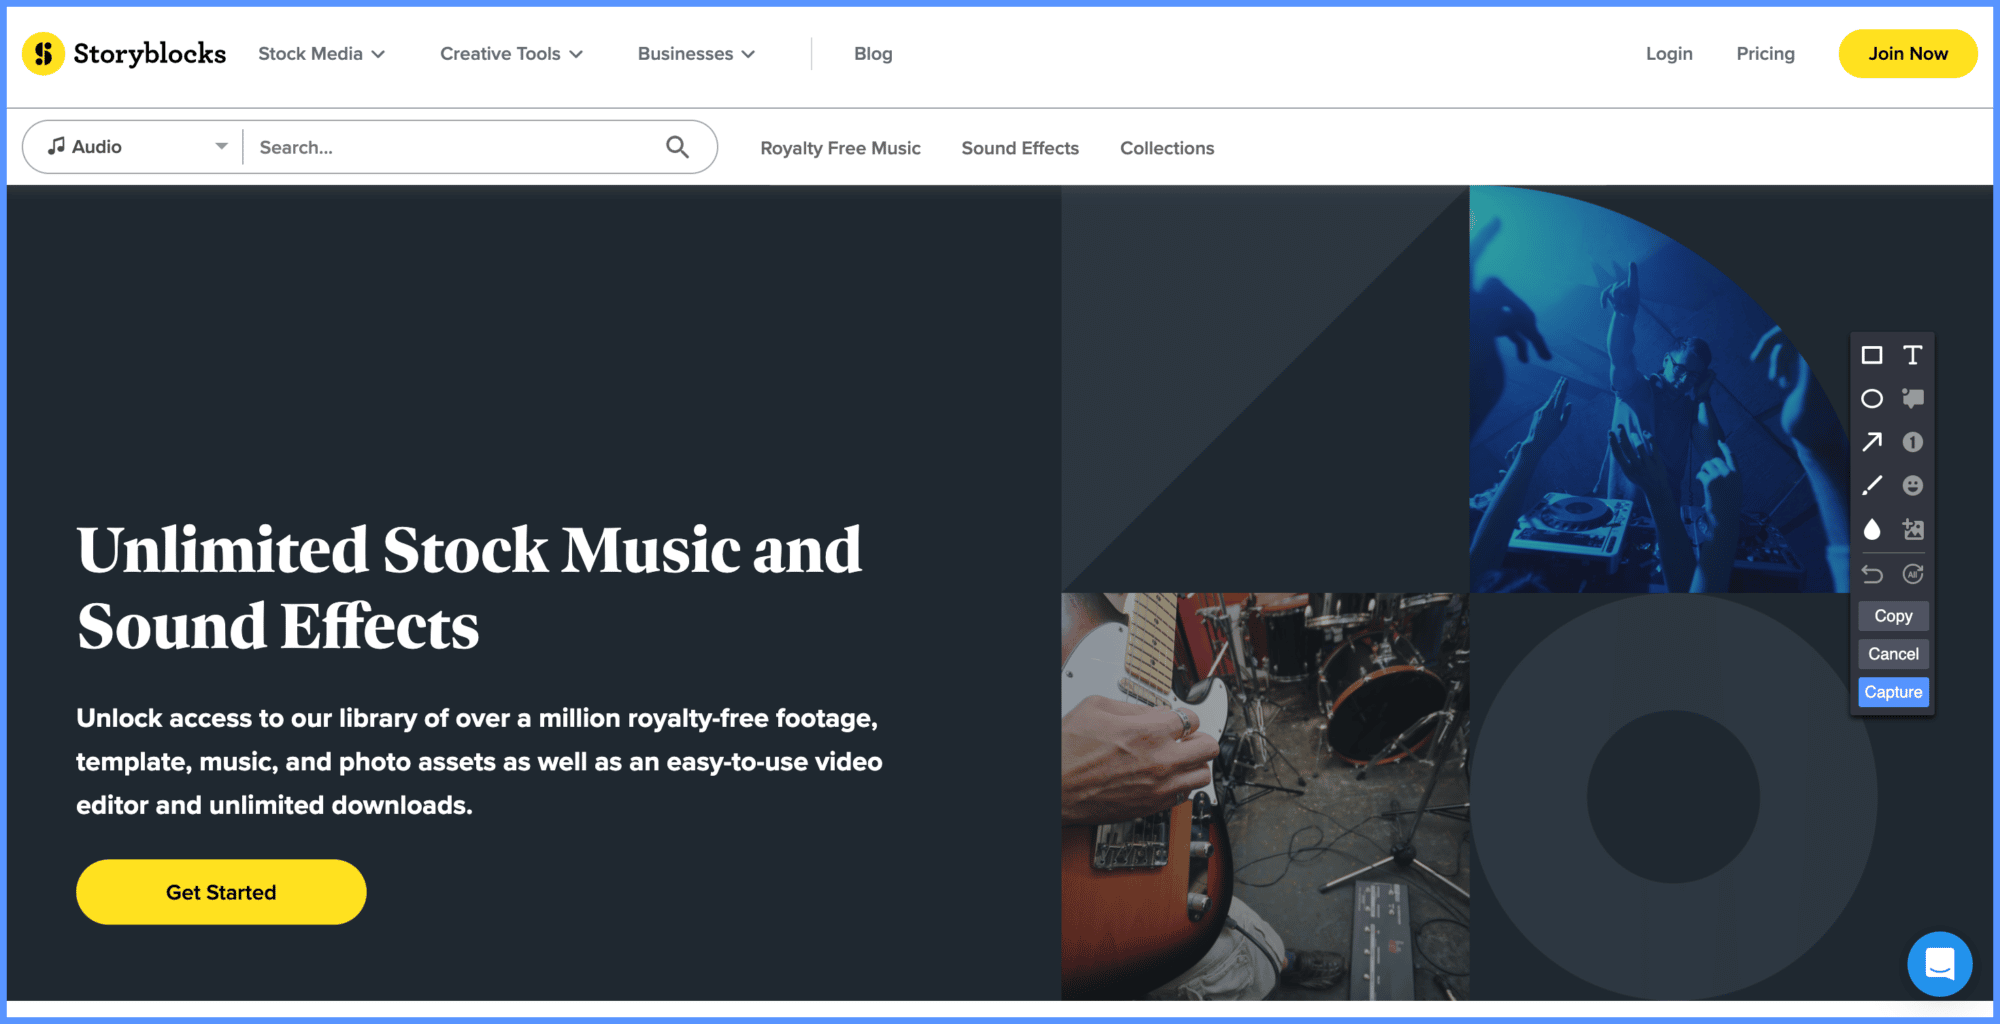Click the magnifying glass search icon

tap(677, 147)
